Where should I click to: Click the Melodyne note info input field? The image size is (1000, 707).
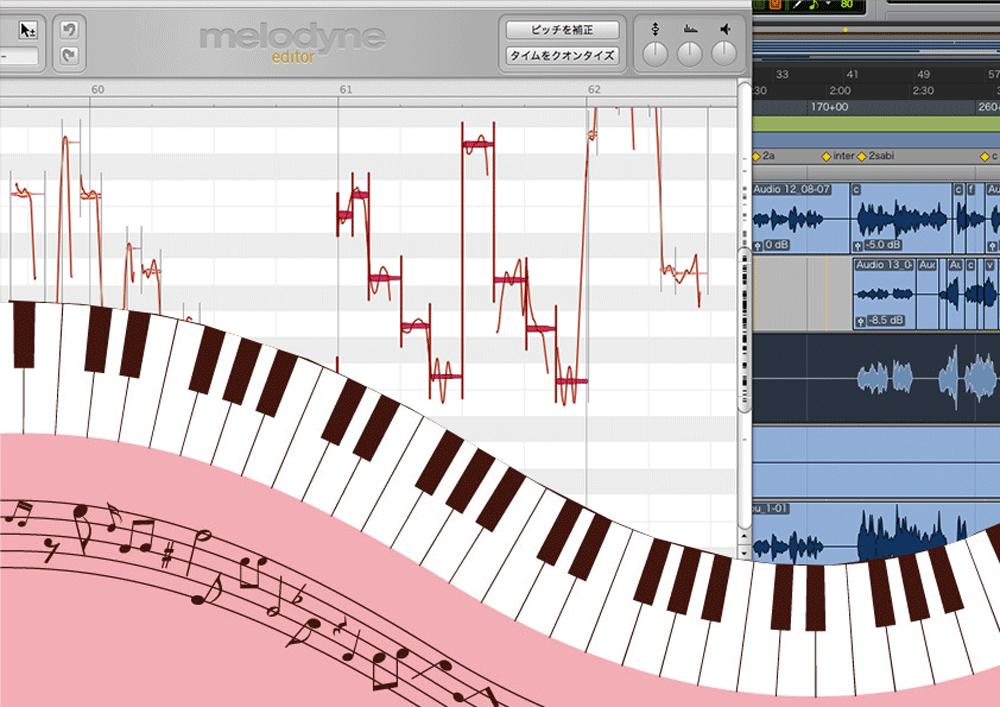click(18, 56)
